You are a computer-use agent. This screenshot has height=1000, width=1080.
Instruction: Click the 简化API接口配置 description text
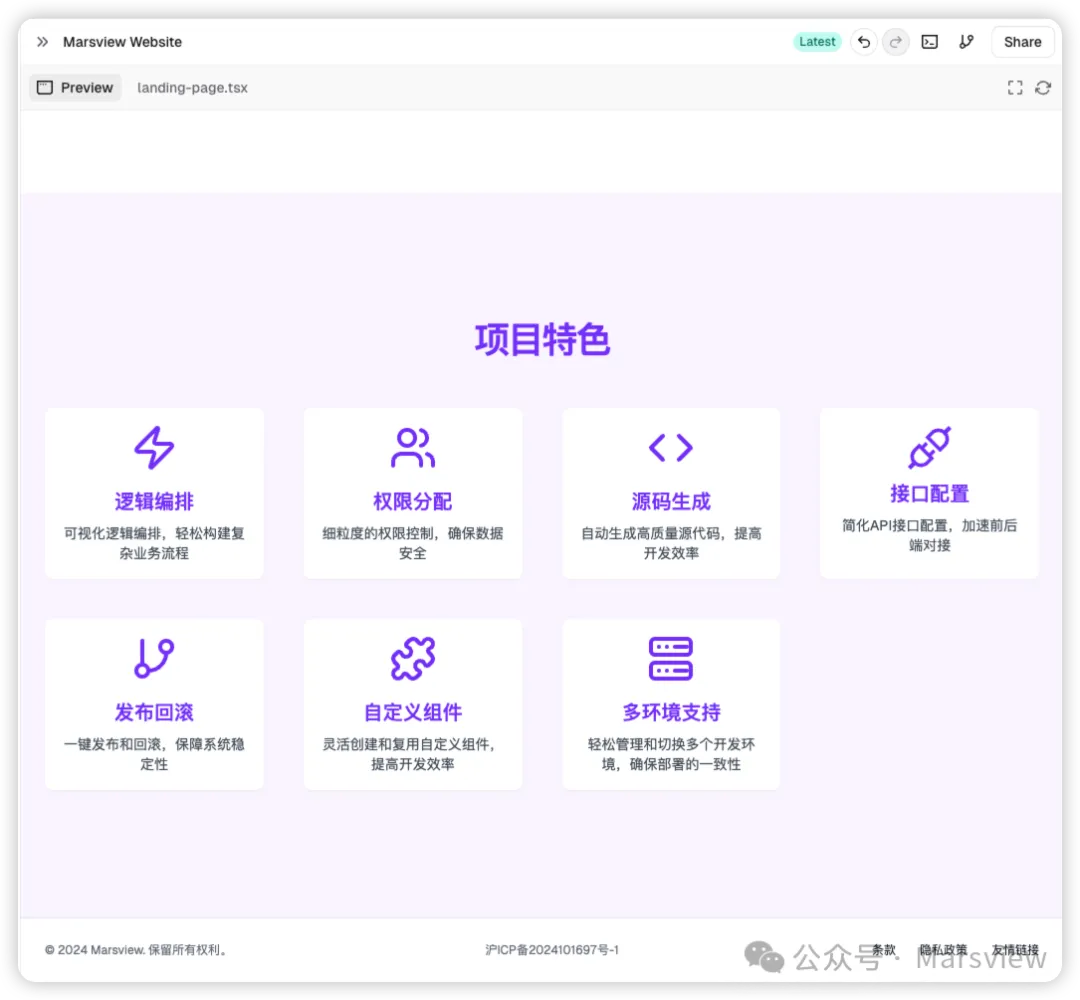929,535
